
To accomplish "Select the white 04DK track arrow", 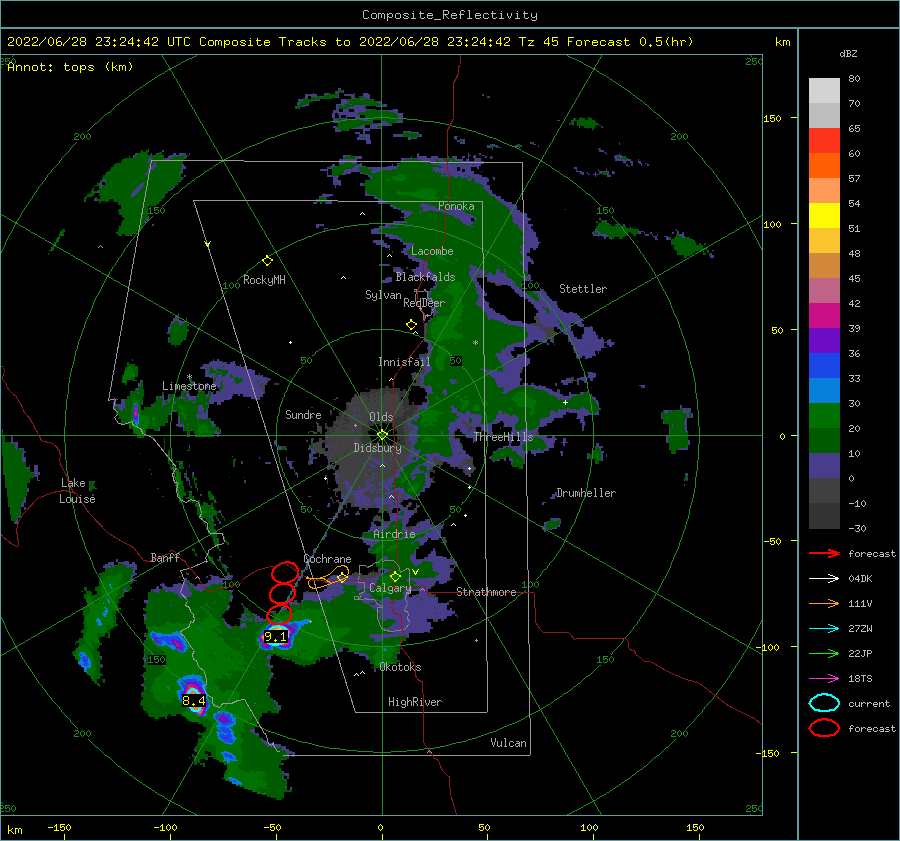I will point(824,579).
